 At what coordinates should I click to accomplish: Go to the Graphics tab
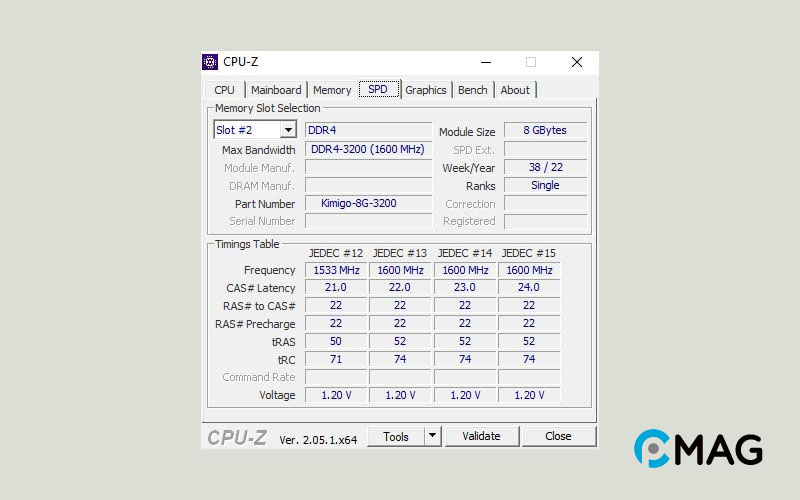[x=426, y=90]
